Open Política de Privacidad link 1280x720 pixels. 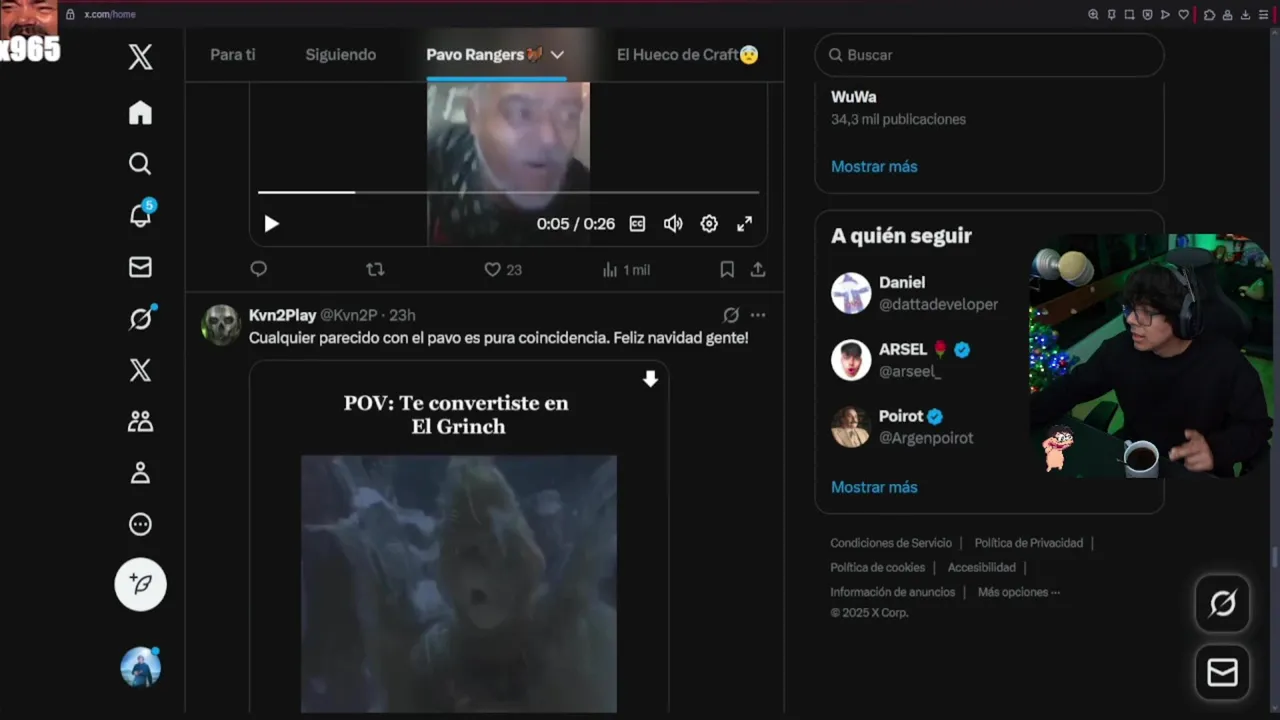(x=1029, y=543)
